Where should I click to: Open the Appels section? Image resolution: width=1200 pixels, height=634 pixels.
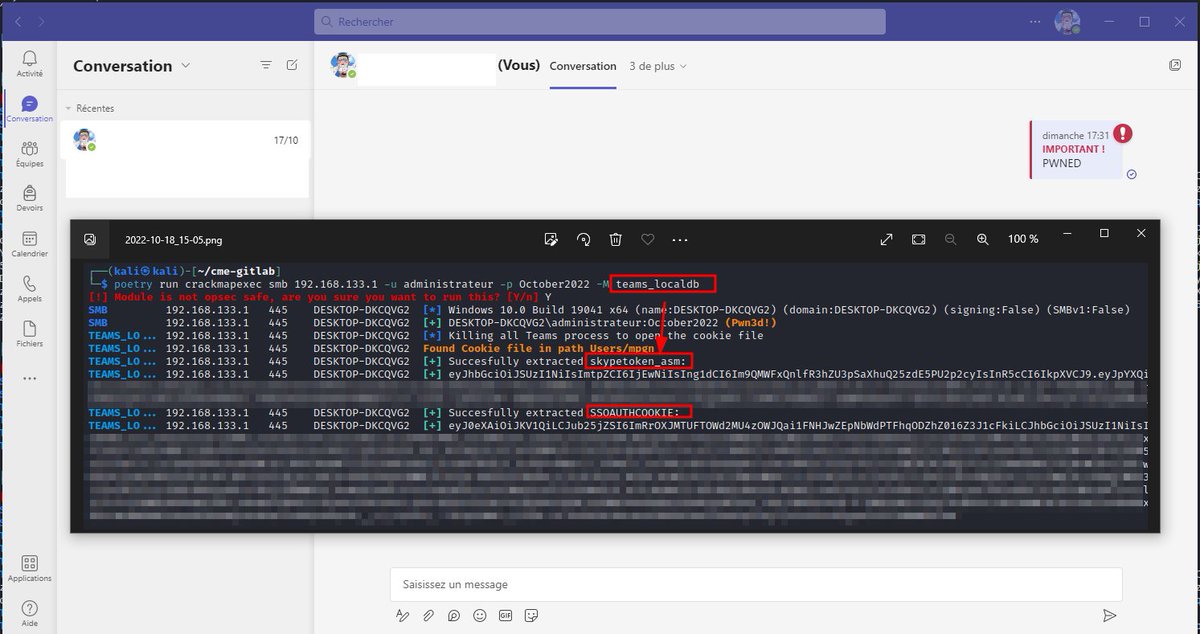[30, 289]
